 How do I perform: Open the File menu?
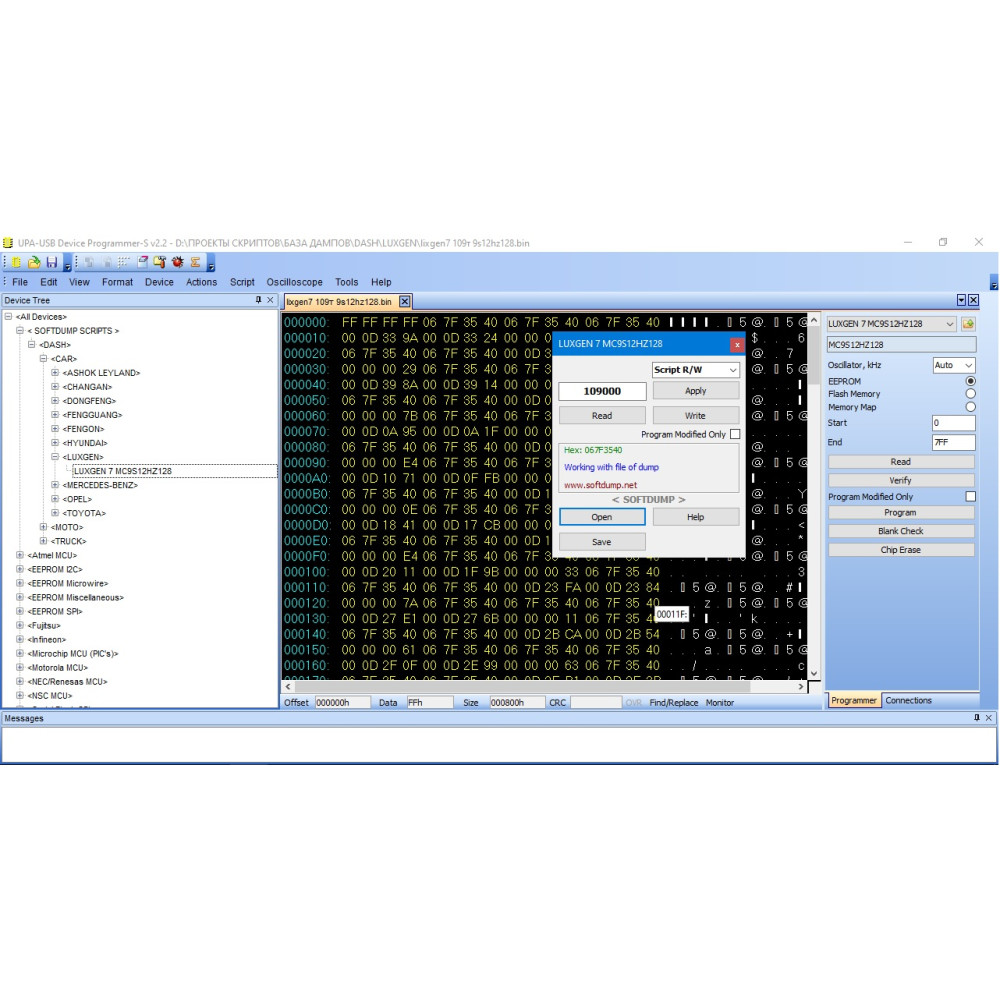click(x=20, y=282)
